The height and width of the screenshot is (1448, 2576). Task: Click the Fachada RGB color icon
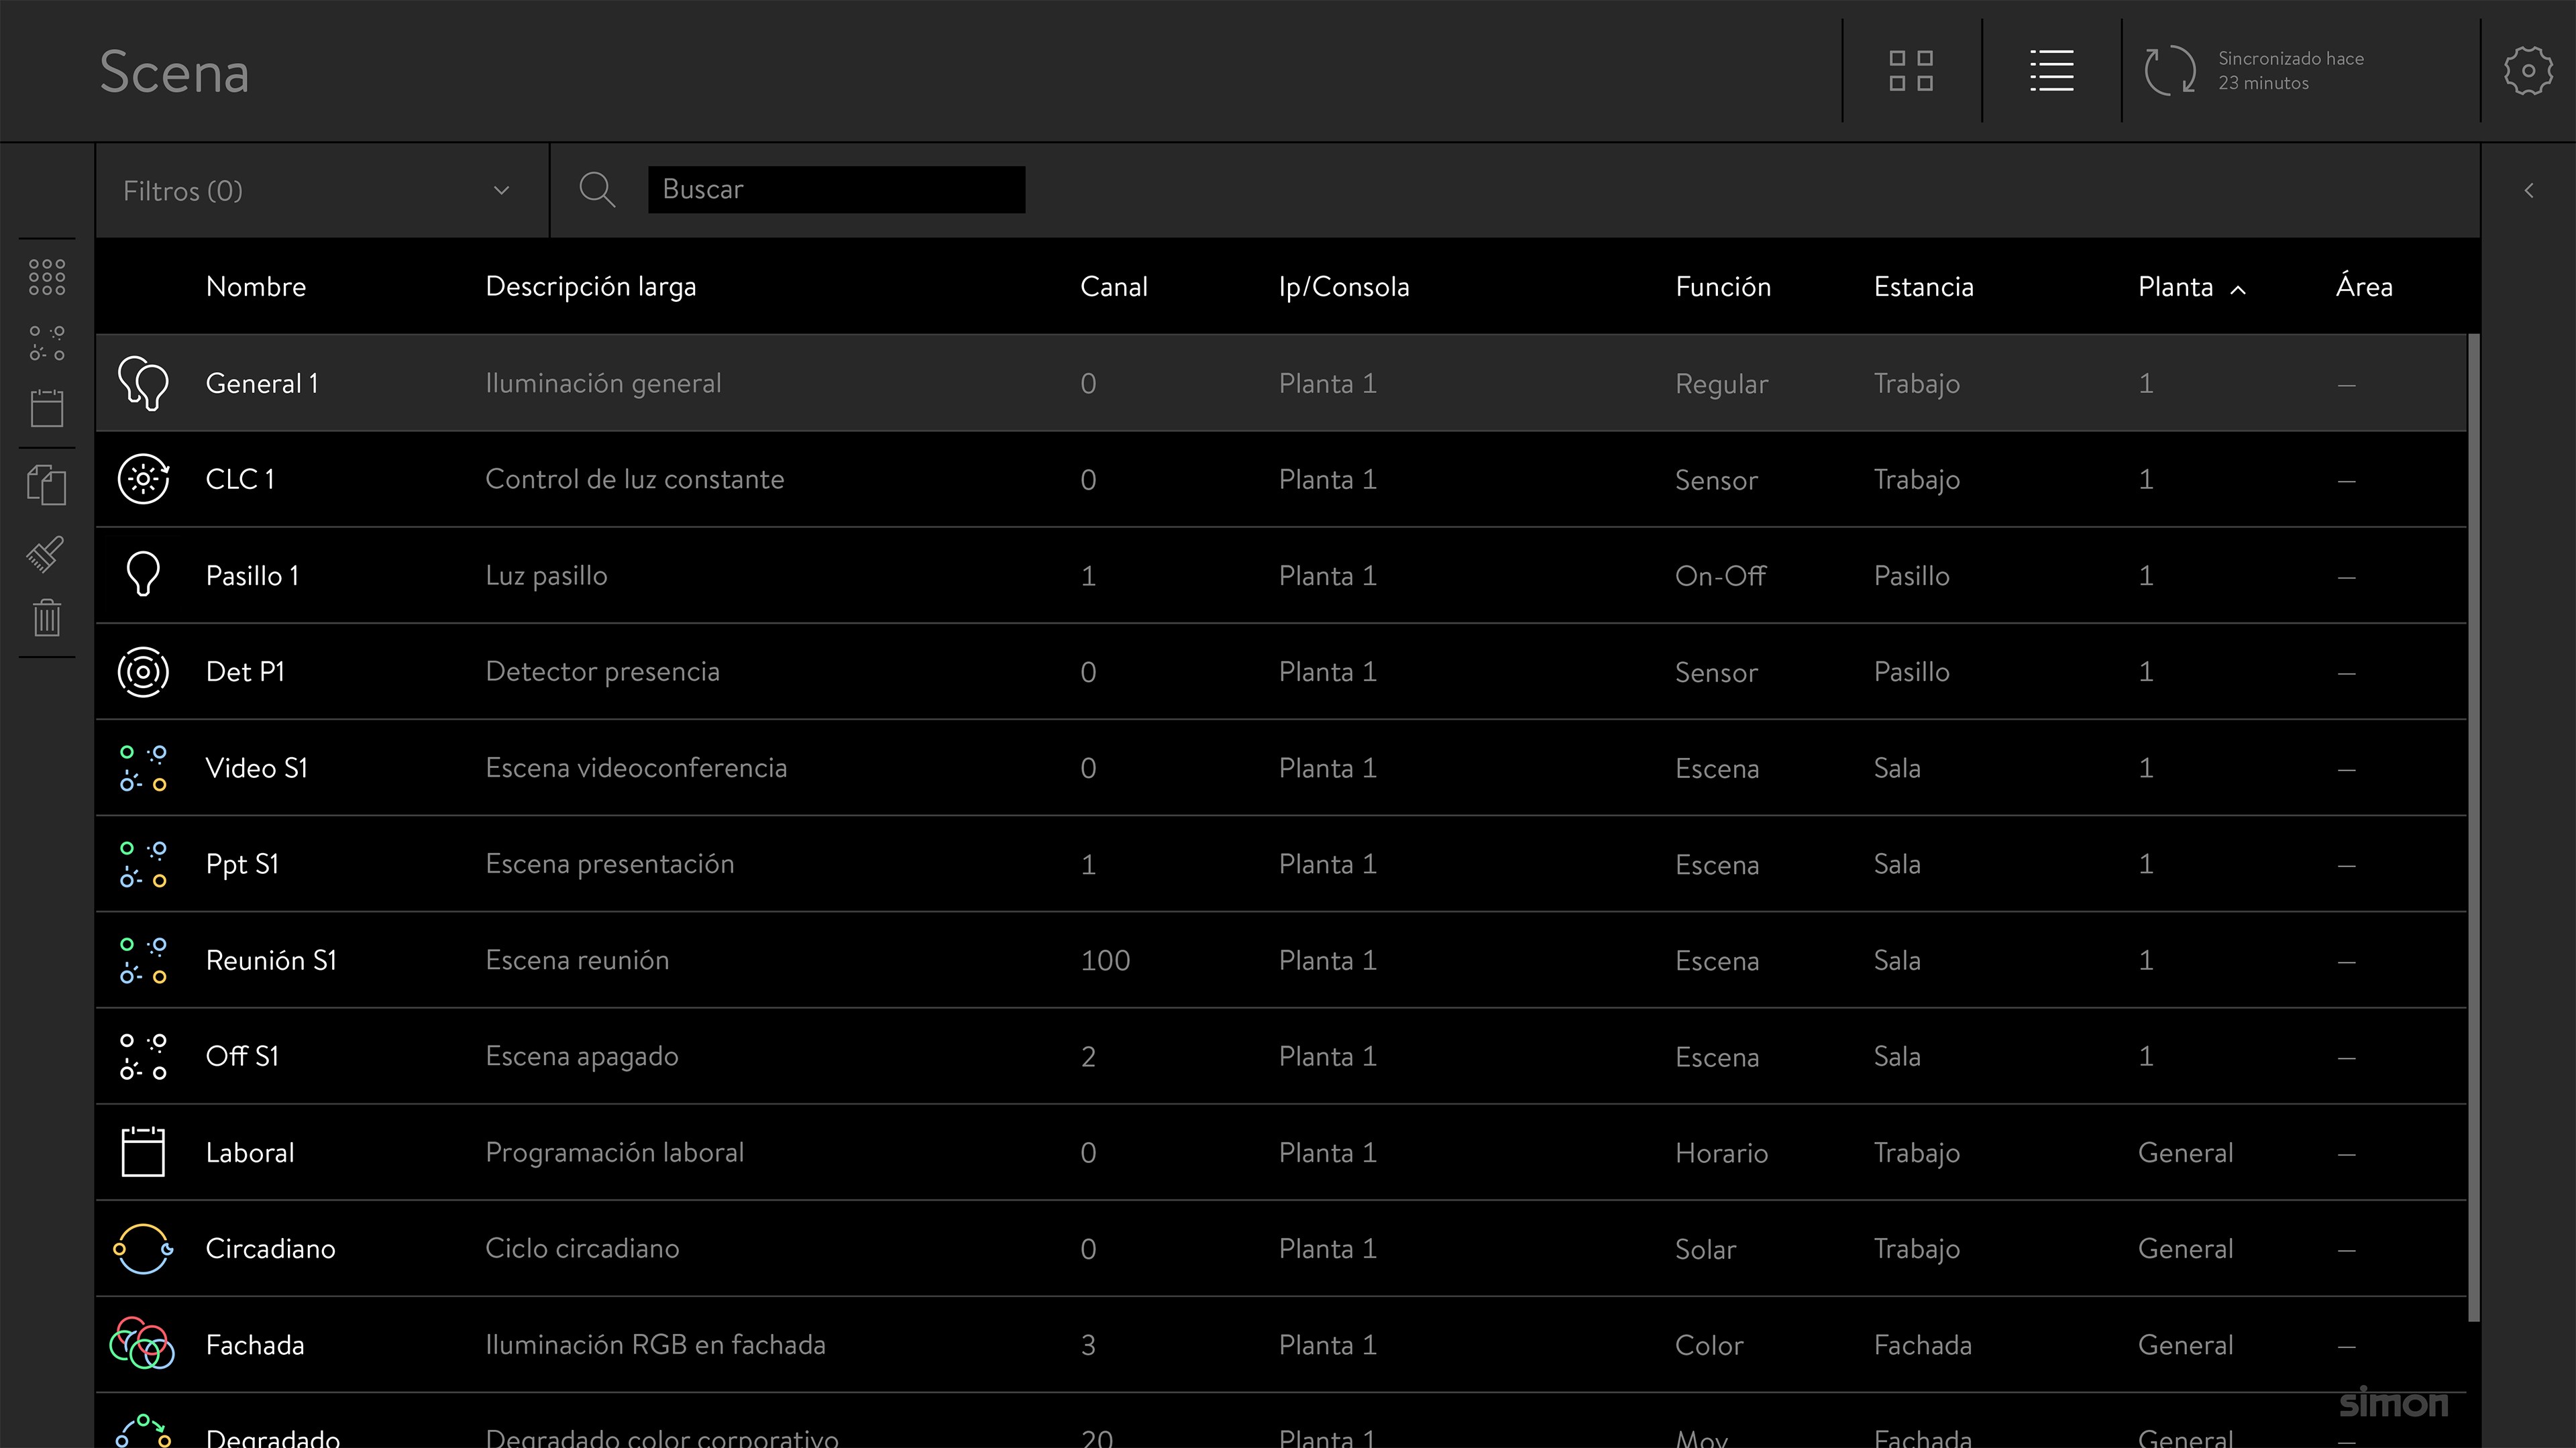click(x=142, y=1344)
